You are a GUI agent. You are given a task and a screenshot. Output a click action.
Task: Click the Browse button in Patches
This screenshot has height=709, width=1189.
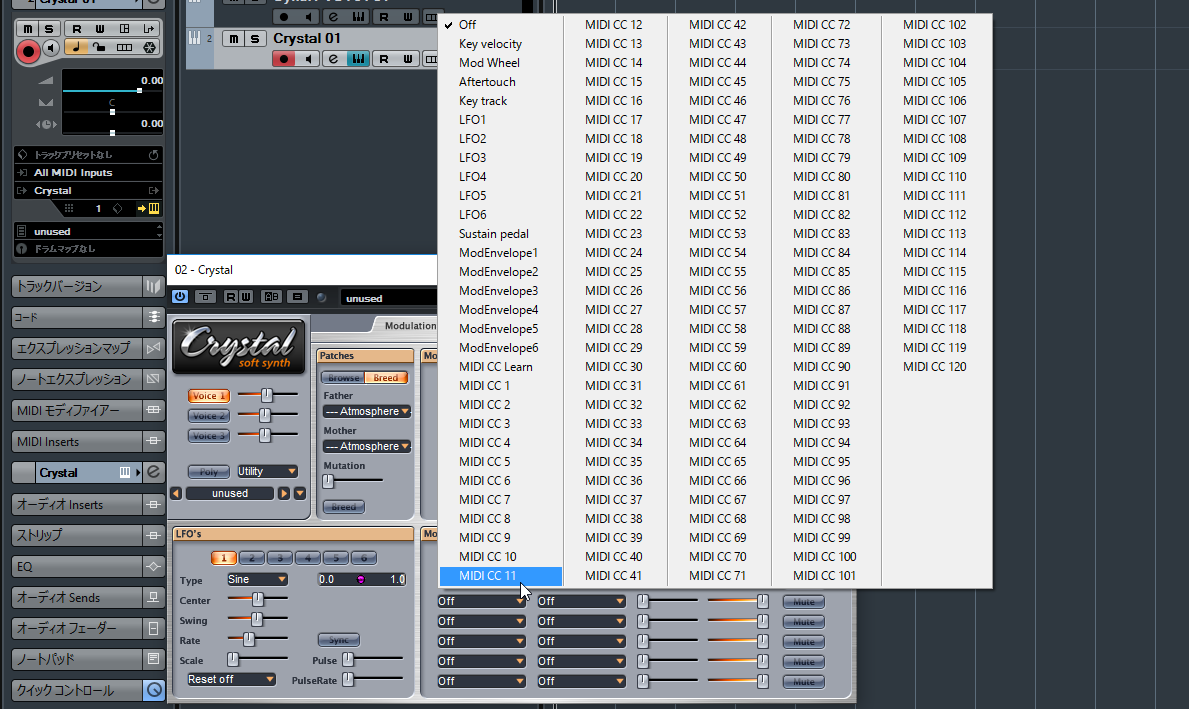(344, 378)
